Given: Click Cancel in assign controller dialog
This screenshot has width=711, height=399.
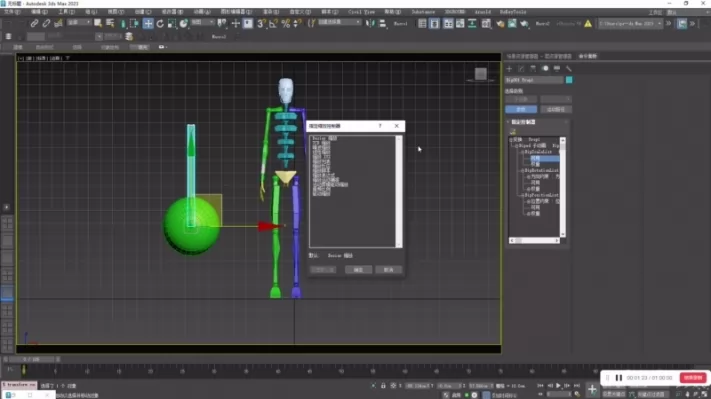Looking at the screenshot, I should point(389,270).
